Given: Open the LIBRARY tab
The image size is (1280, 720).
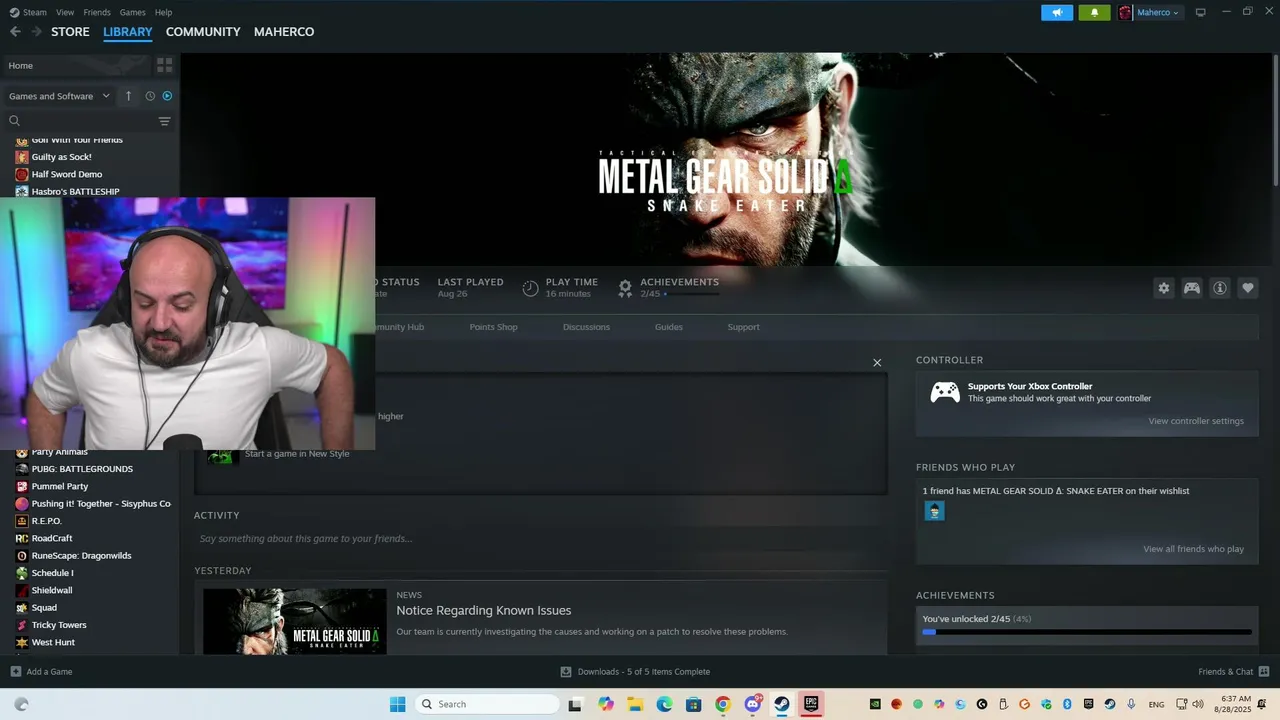Looking at the screenshot, I should [128, 32].
